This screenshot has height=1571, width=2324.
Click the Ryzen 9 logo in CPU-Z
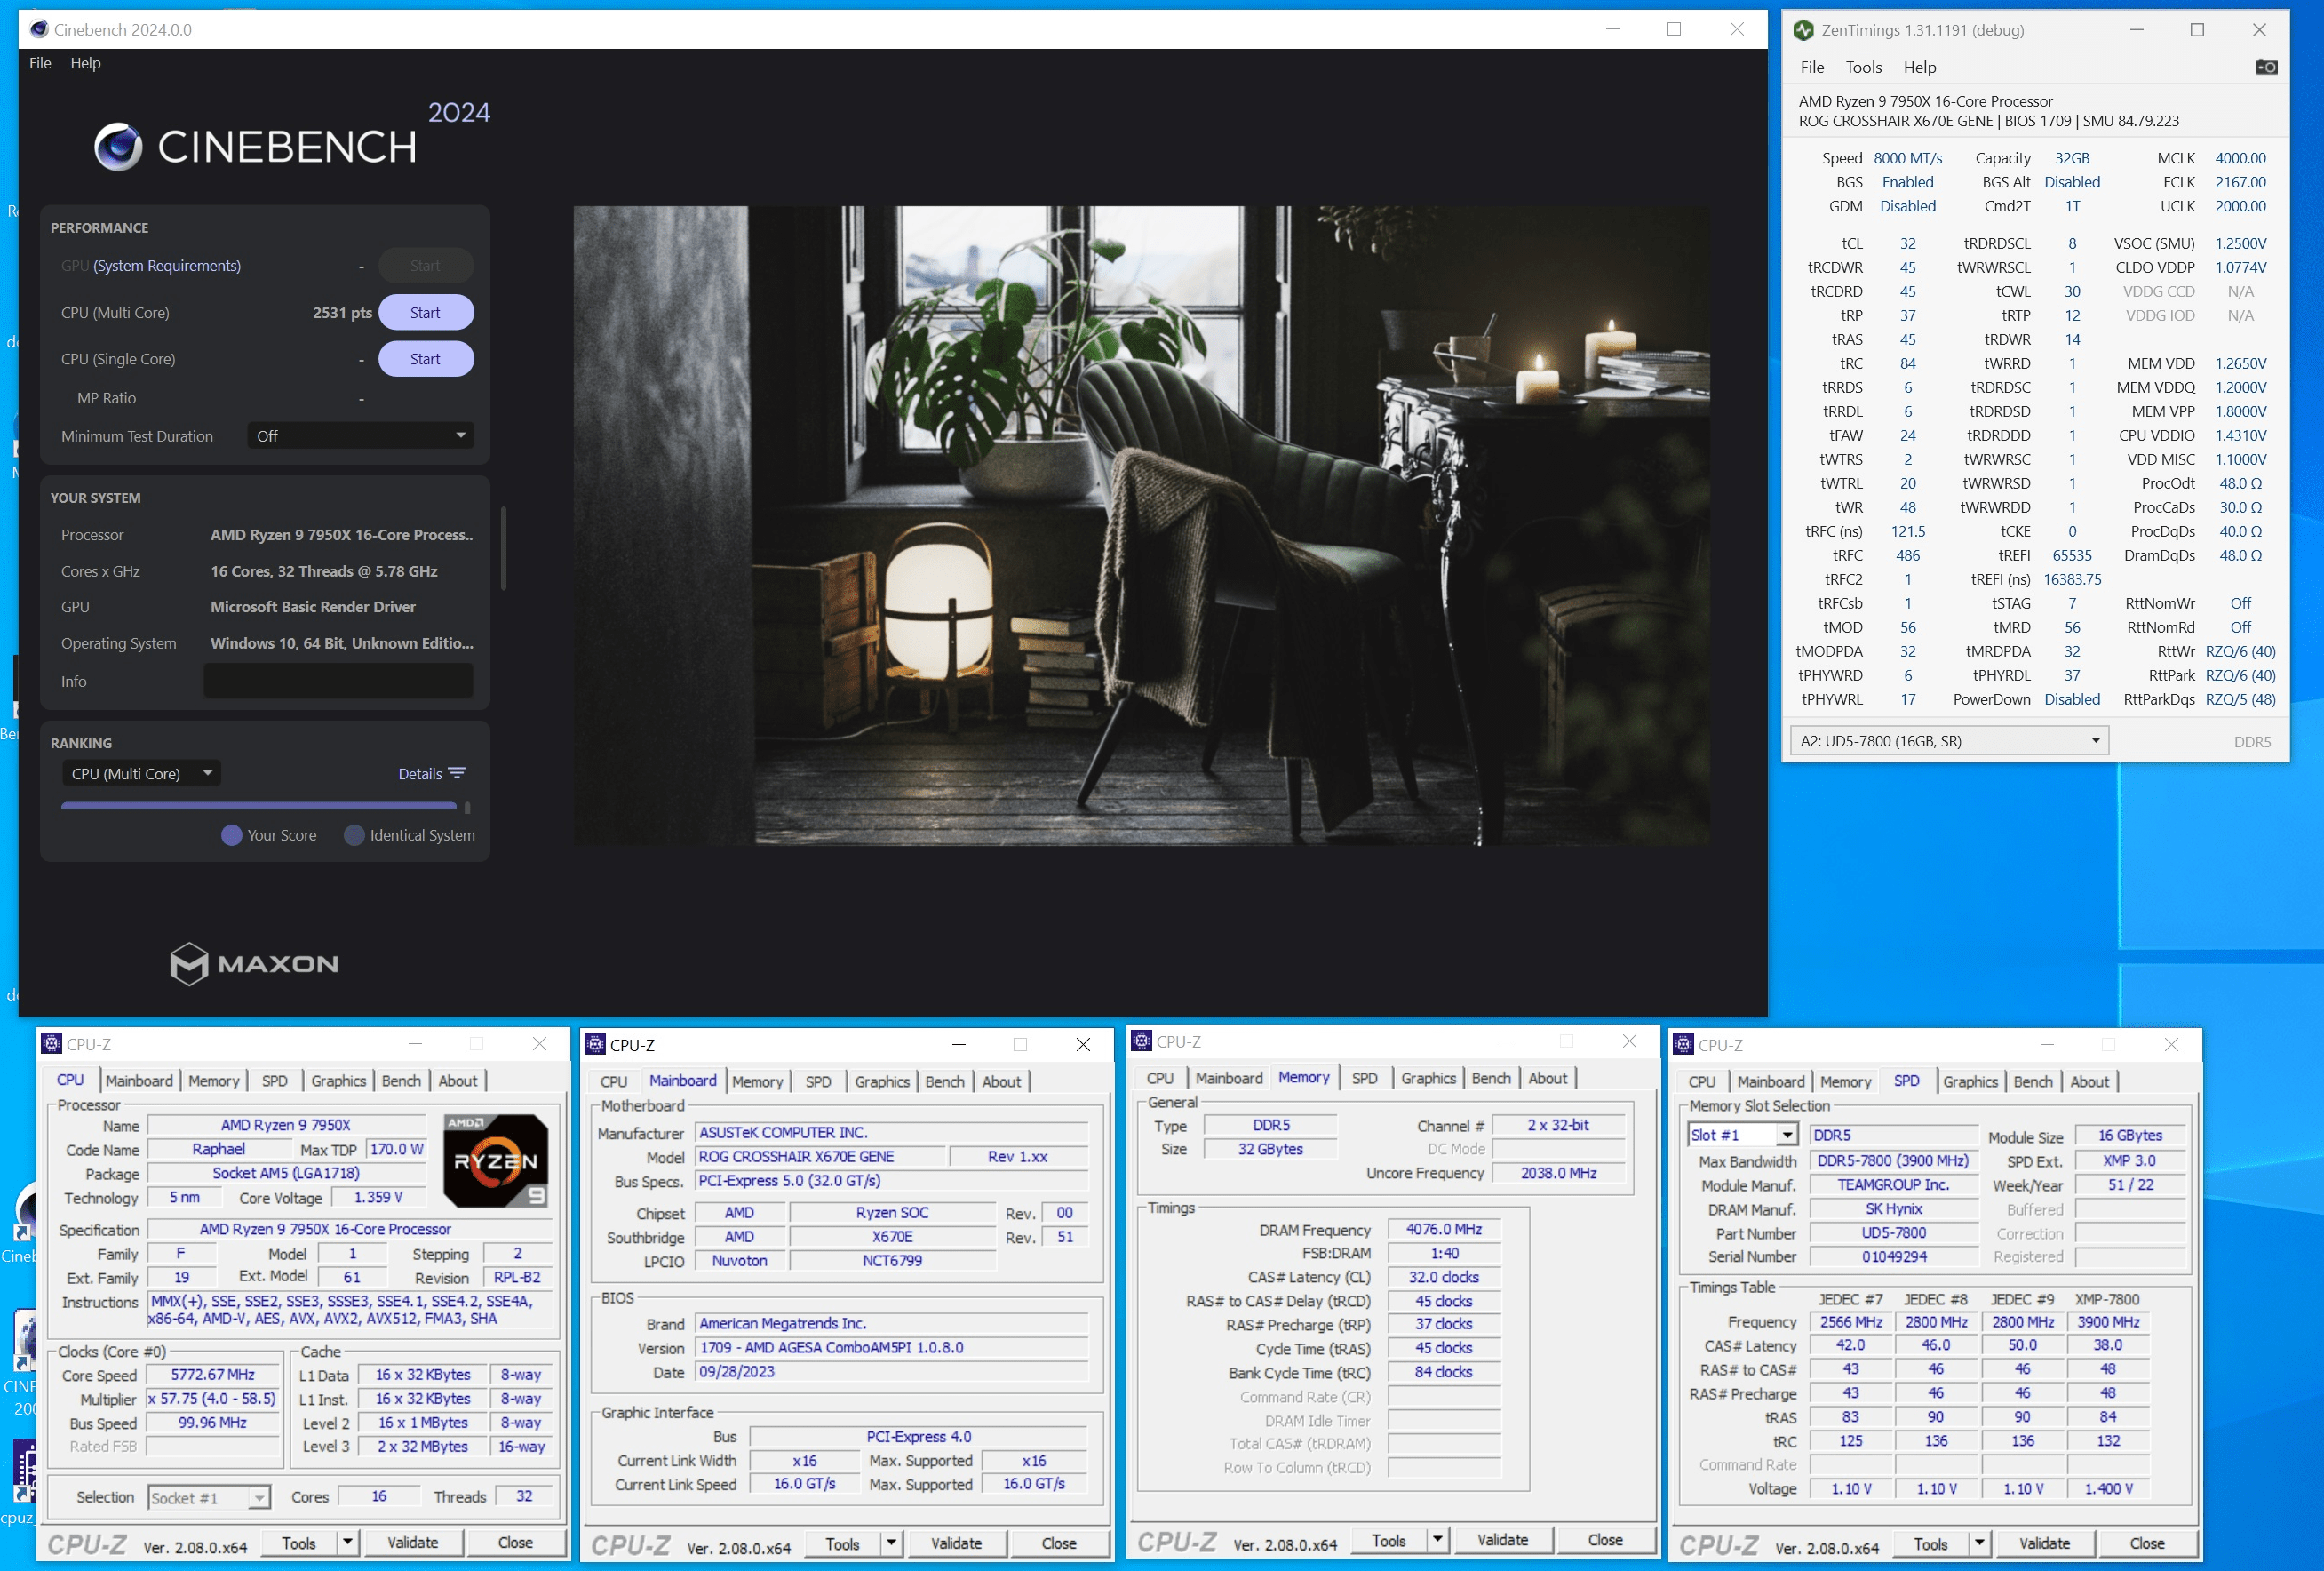coord(495,1160)
